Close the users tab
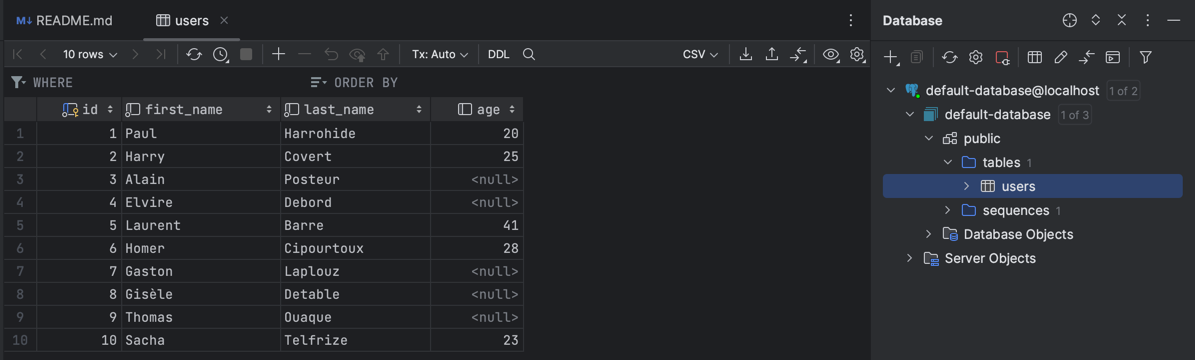The image size is (1195, 360). point(224,21)
